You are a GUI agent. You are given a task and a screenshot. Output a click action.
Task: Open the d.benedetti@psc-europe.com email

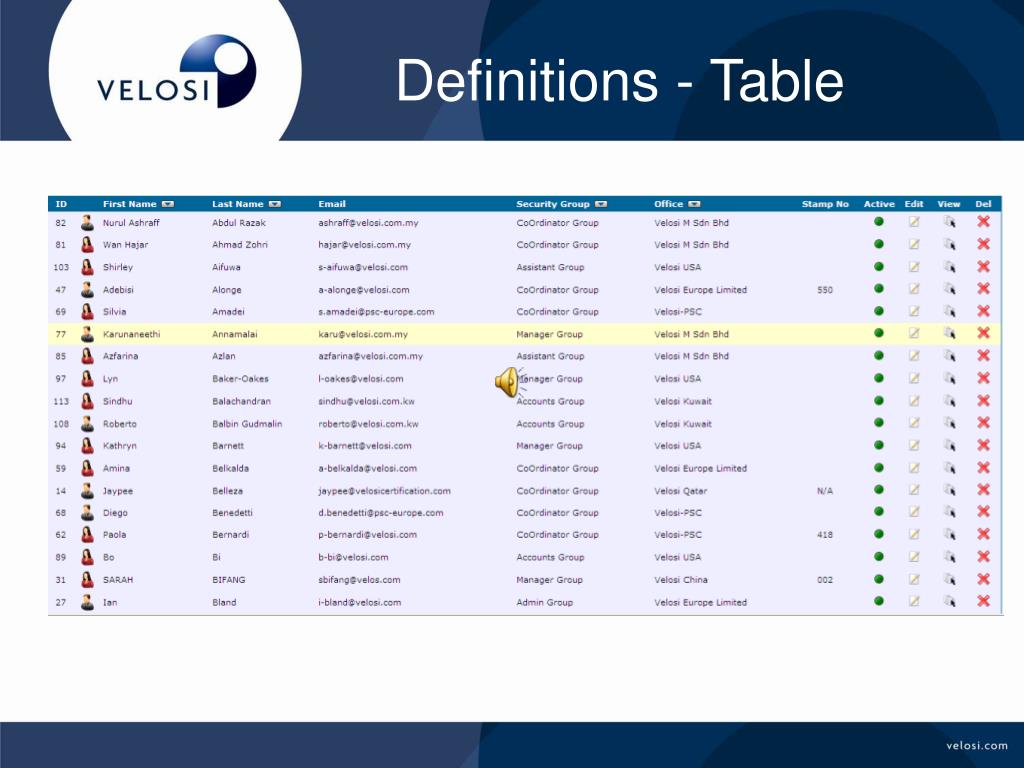point(381,513)
